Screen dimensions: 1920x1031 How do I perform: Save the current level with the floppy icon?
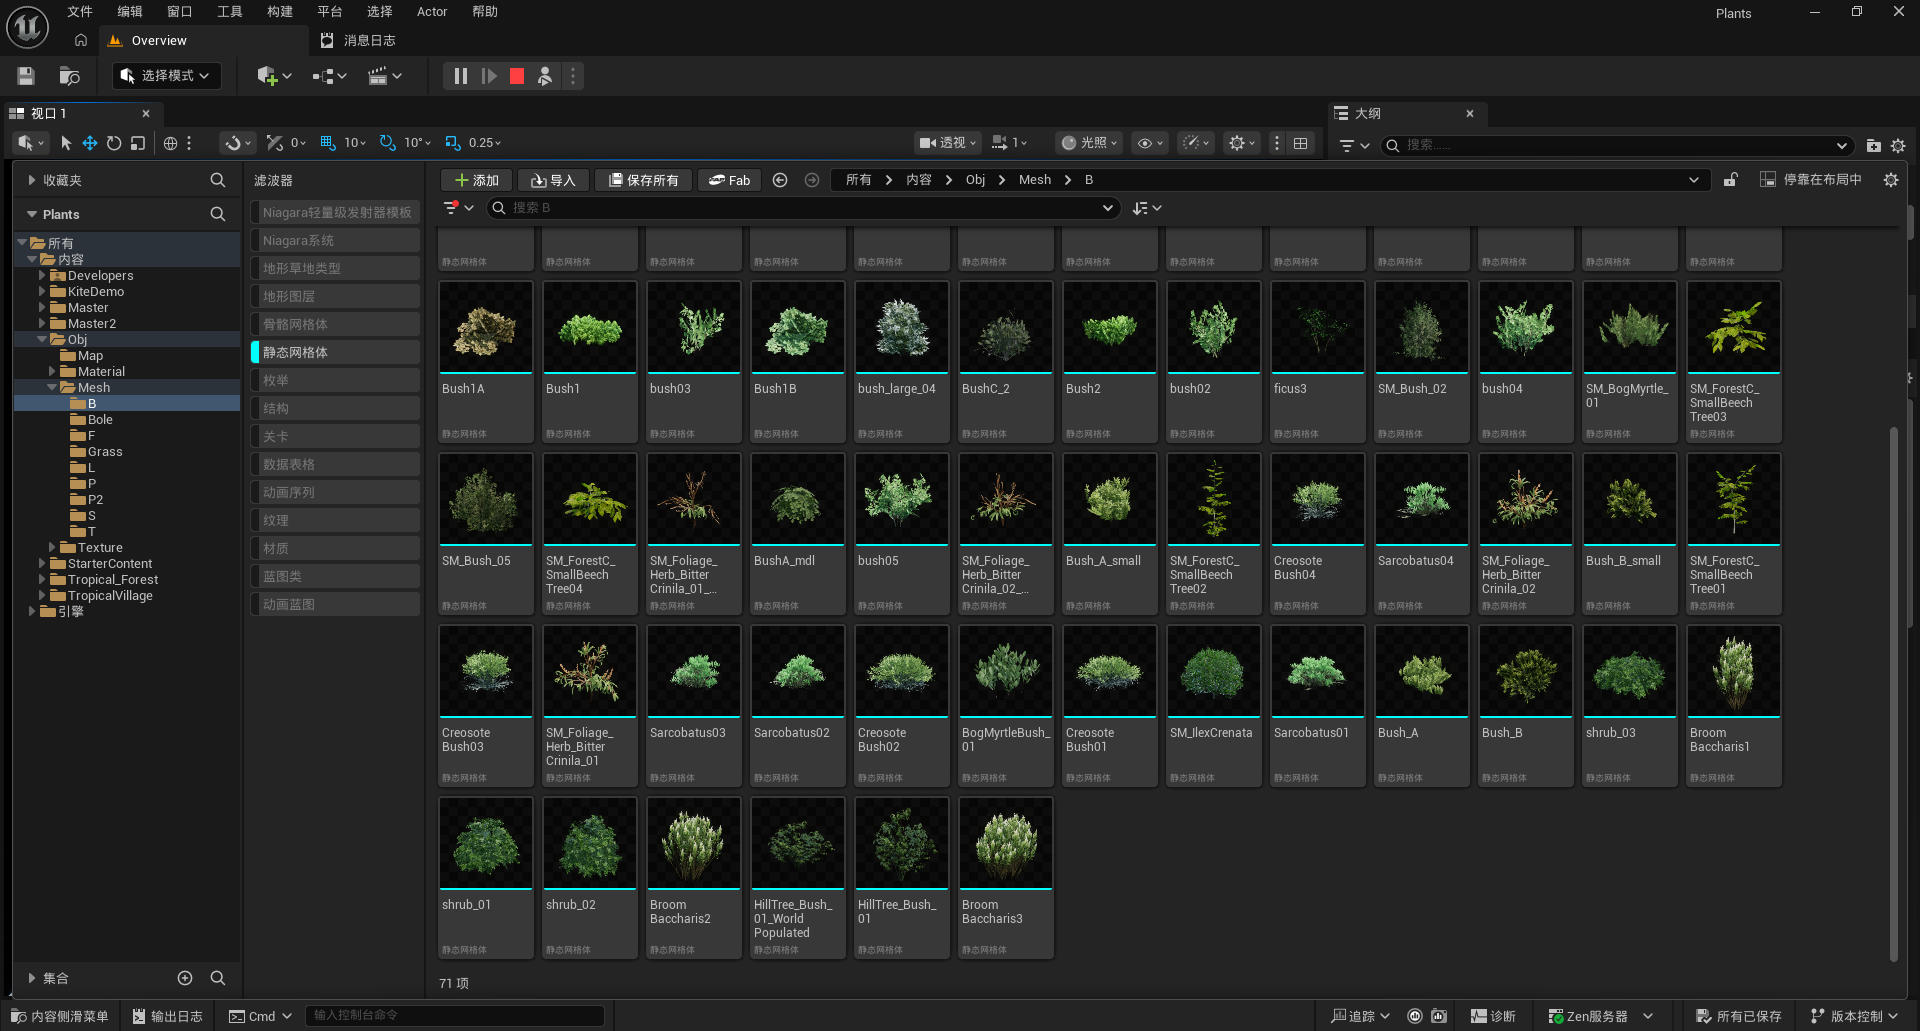pos(26,76)
